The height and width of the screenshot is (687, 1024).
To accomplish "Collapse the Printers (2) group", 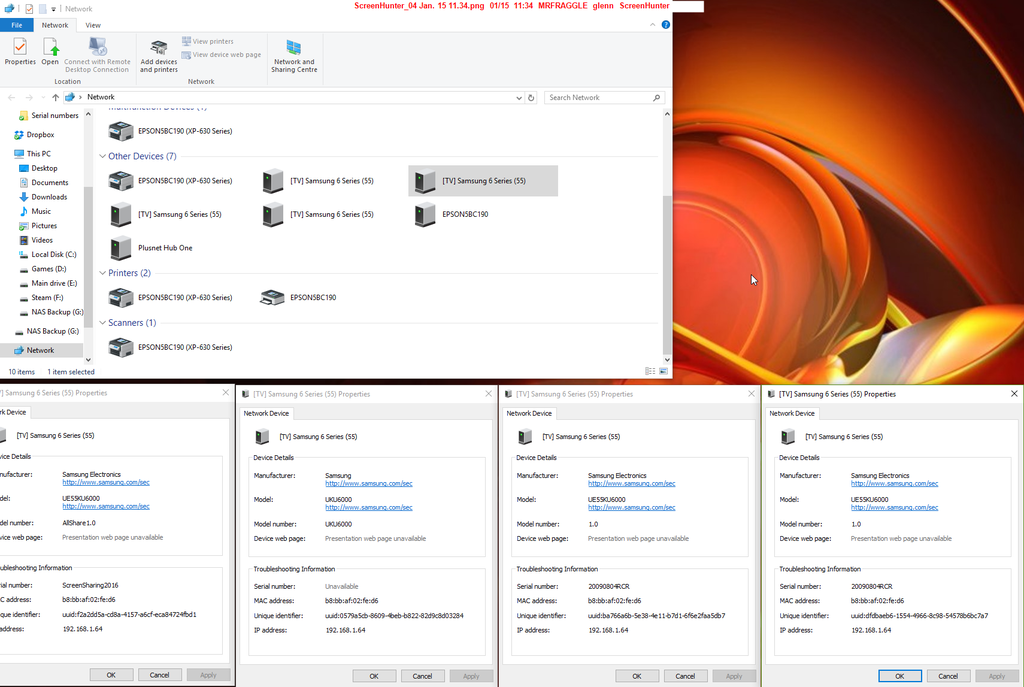I will pyautogui.click(x=103, y=273).
